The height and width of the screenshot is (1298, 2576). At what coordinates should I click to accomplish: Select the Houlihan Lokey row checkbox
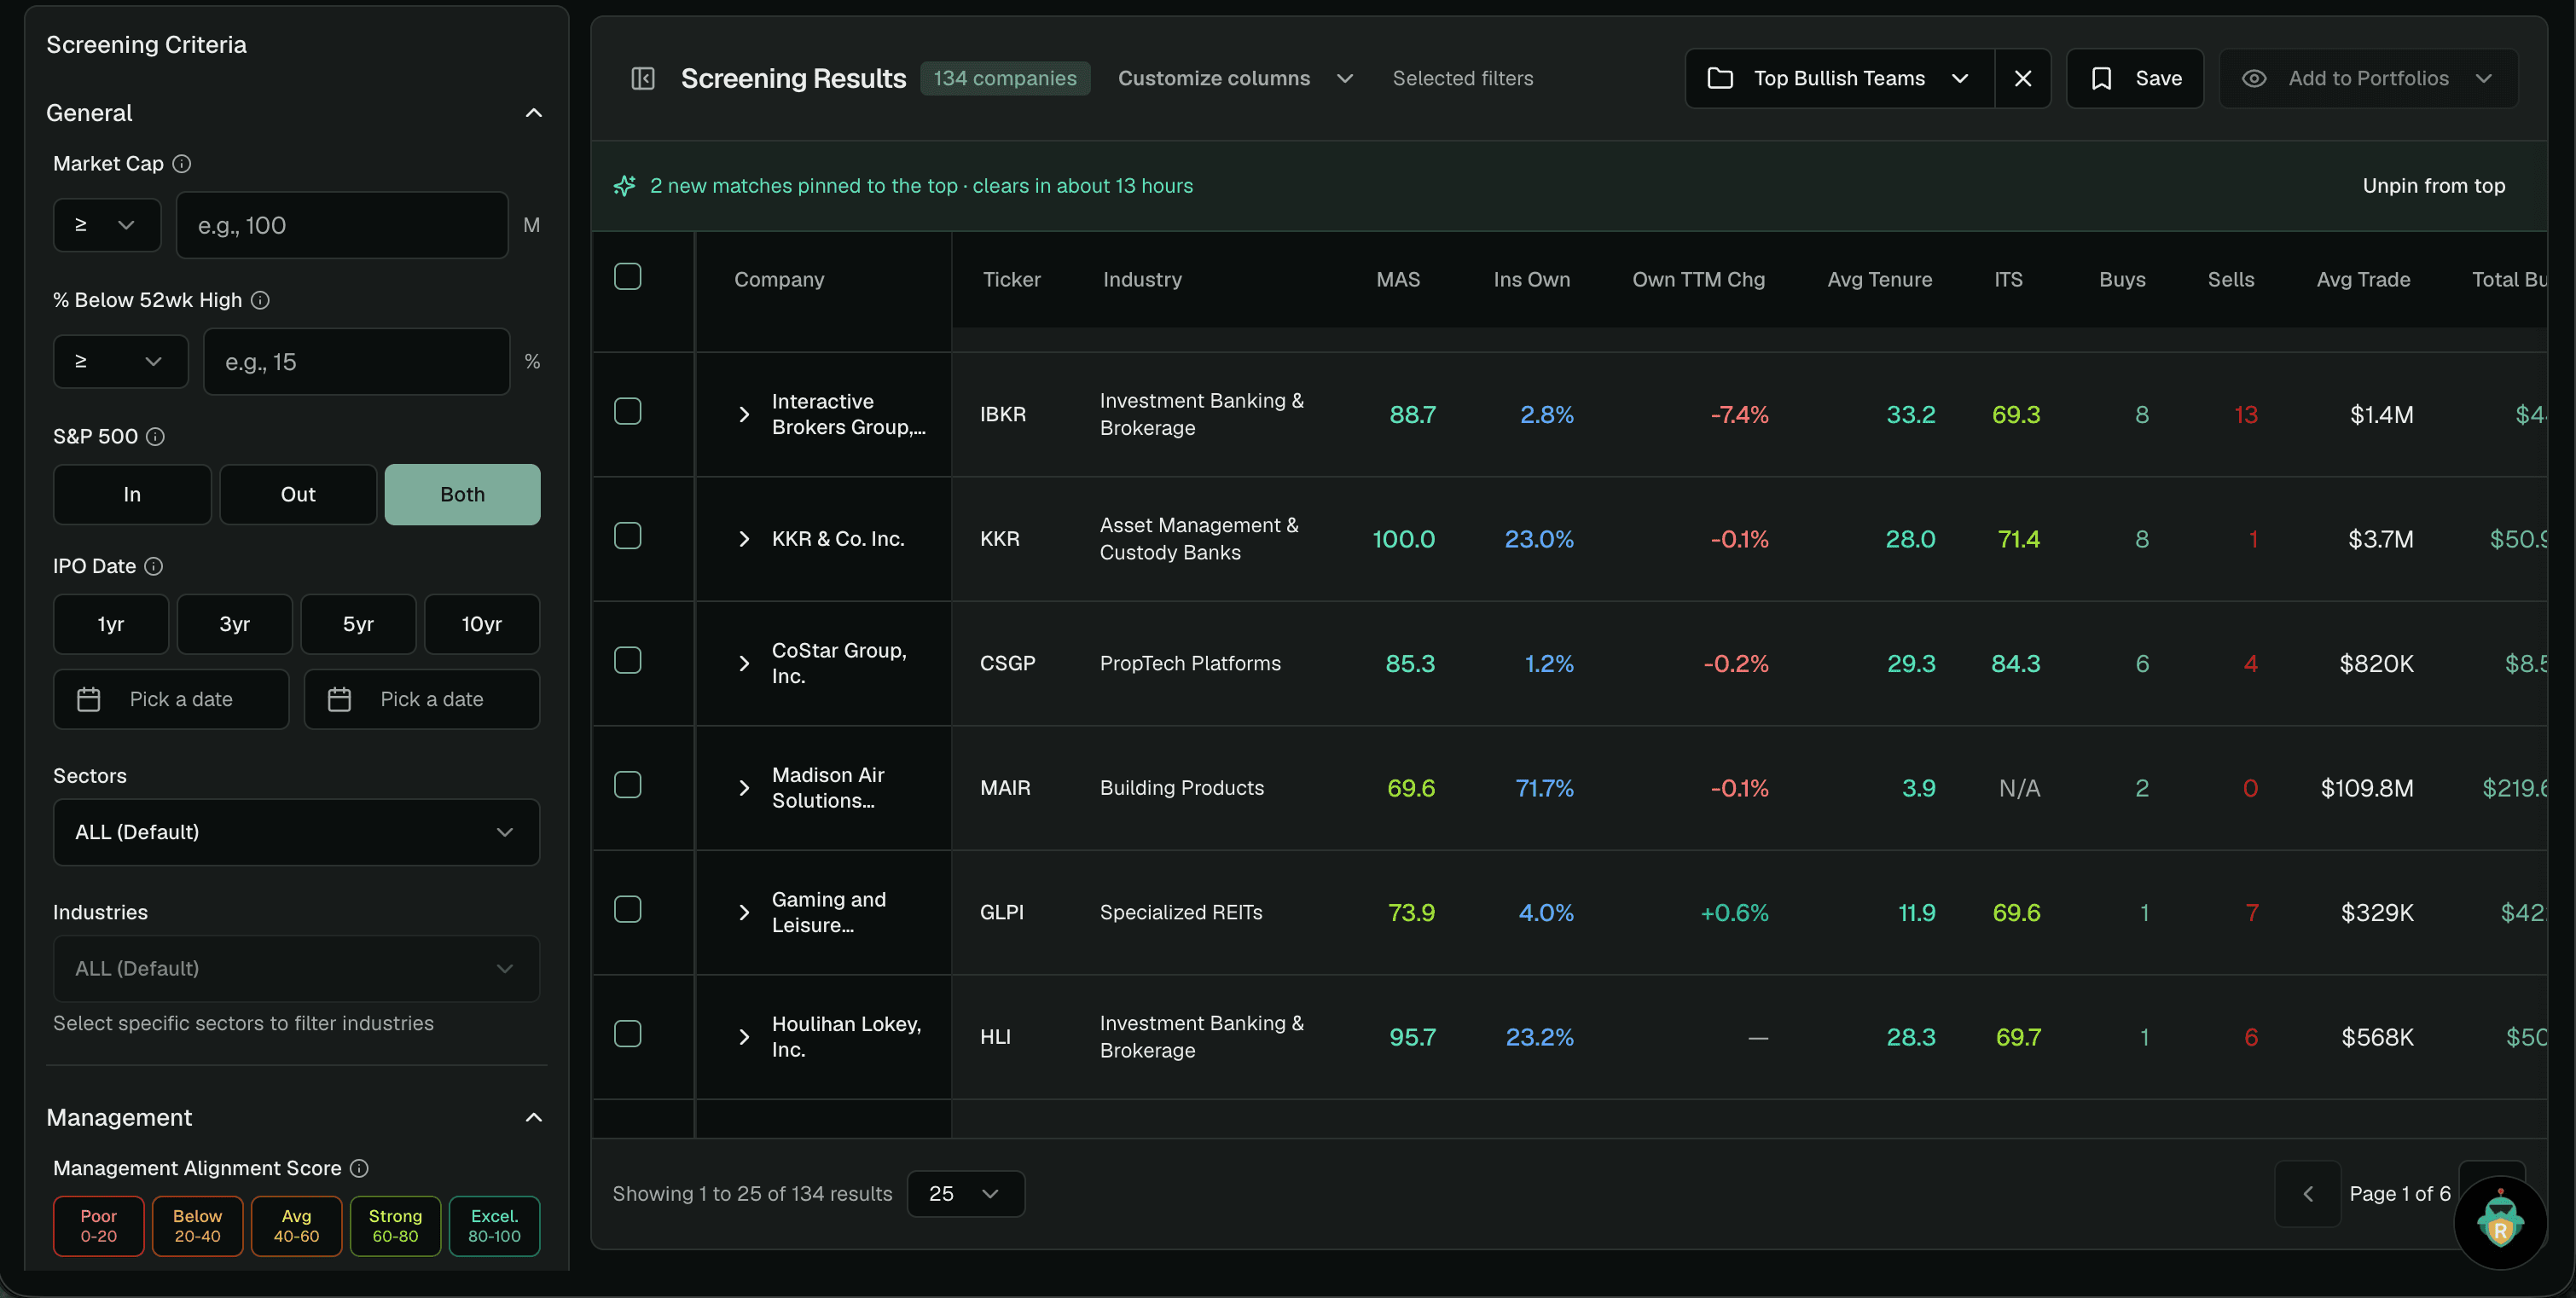click(x=628, y=1034)
